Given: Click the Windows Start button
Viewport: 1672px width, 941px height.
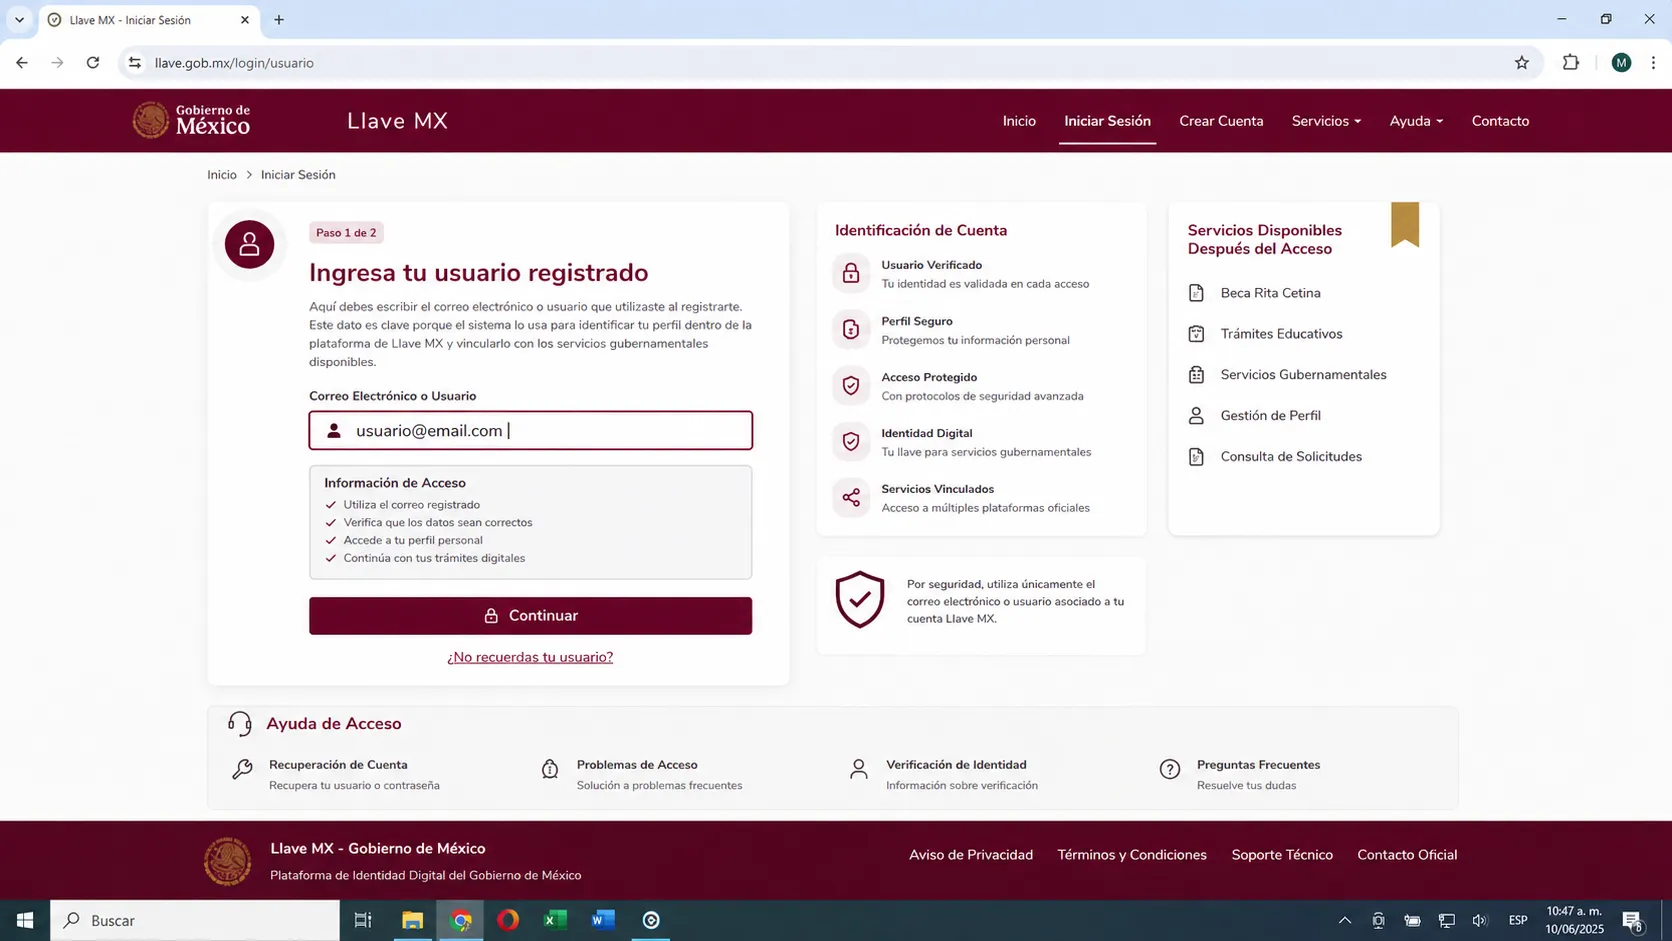Looking at the screenshot, I should [25, 920].
